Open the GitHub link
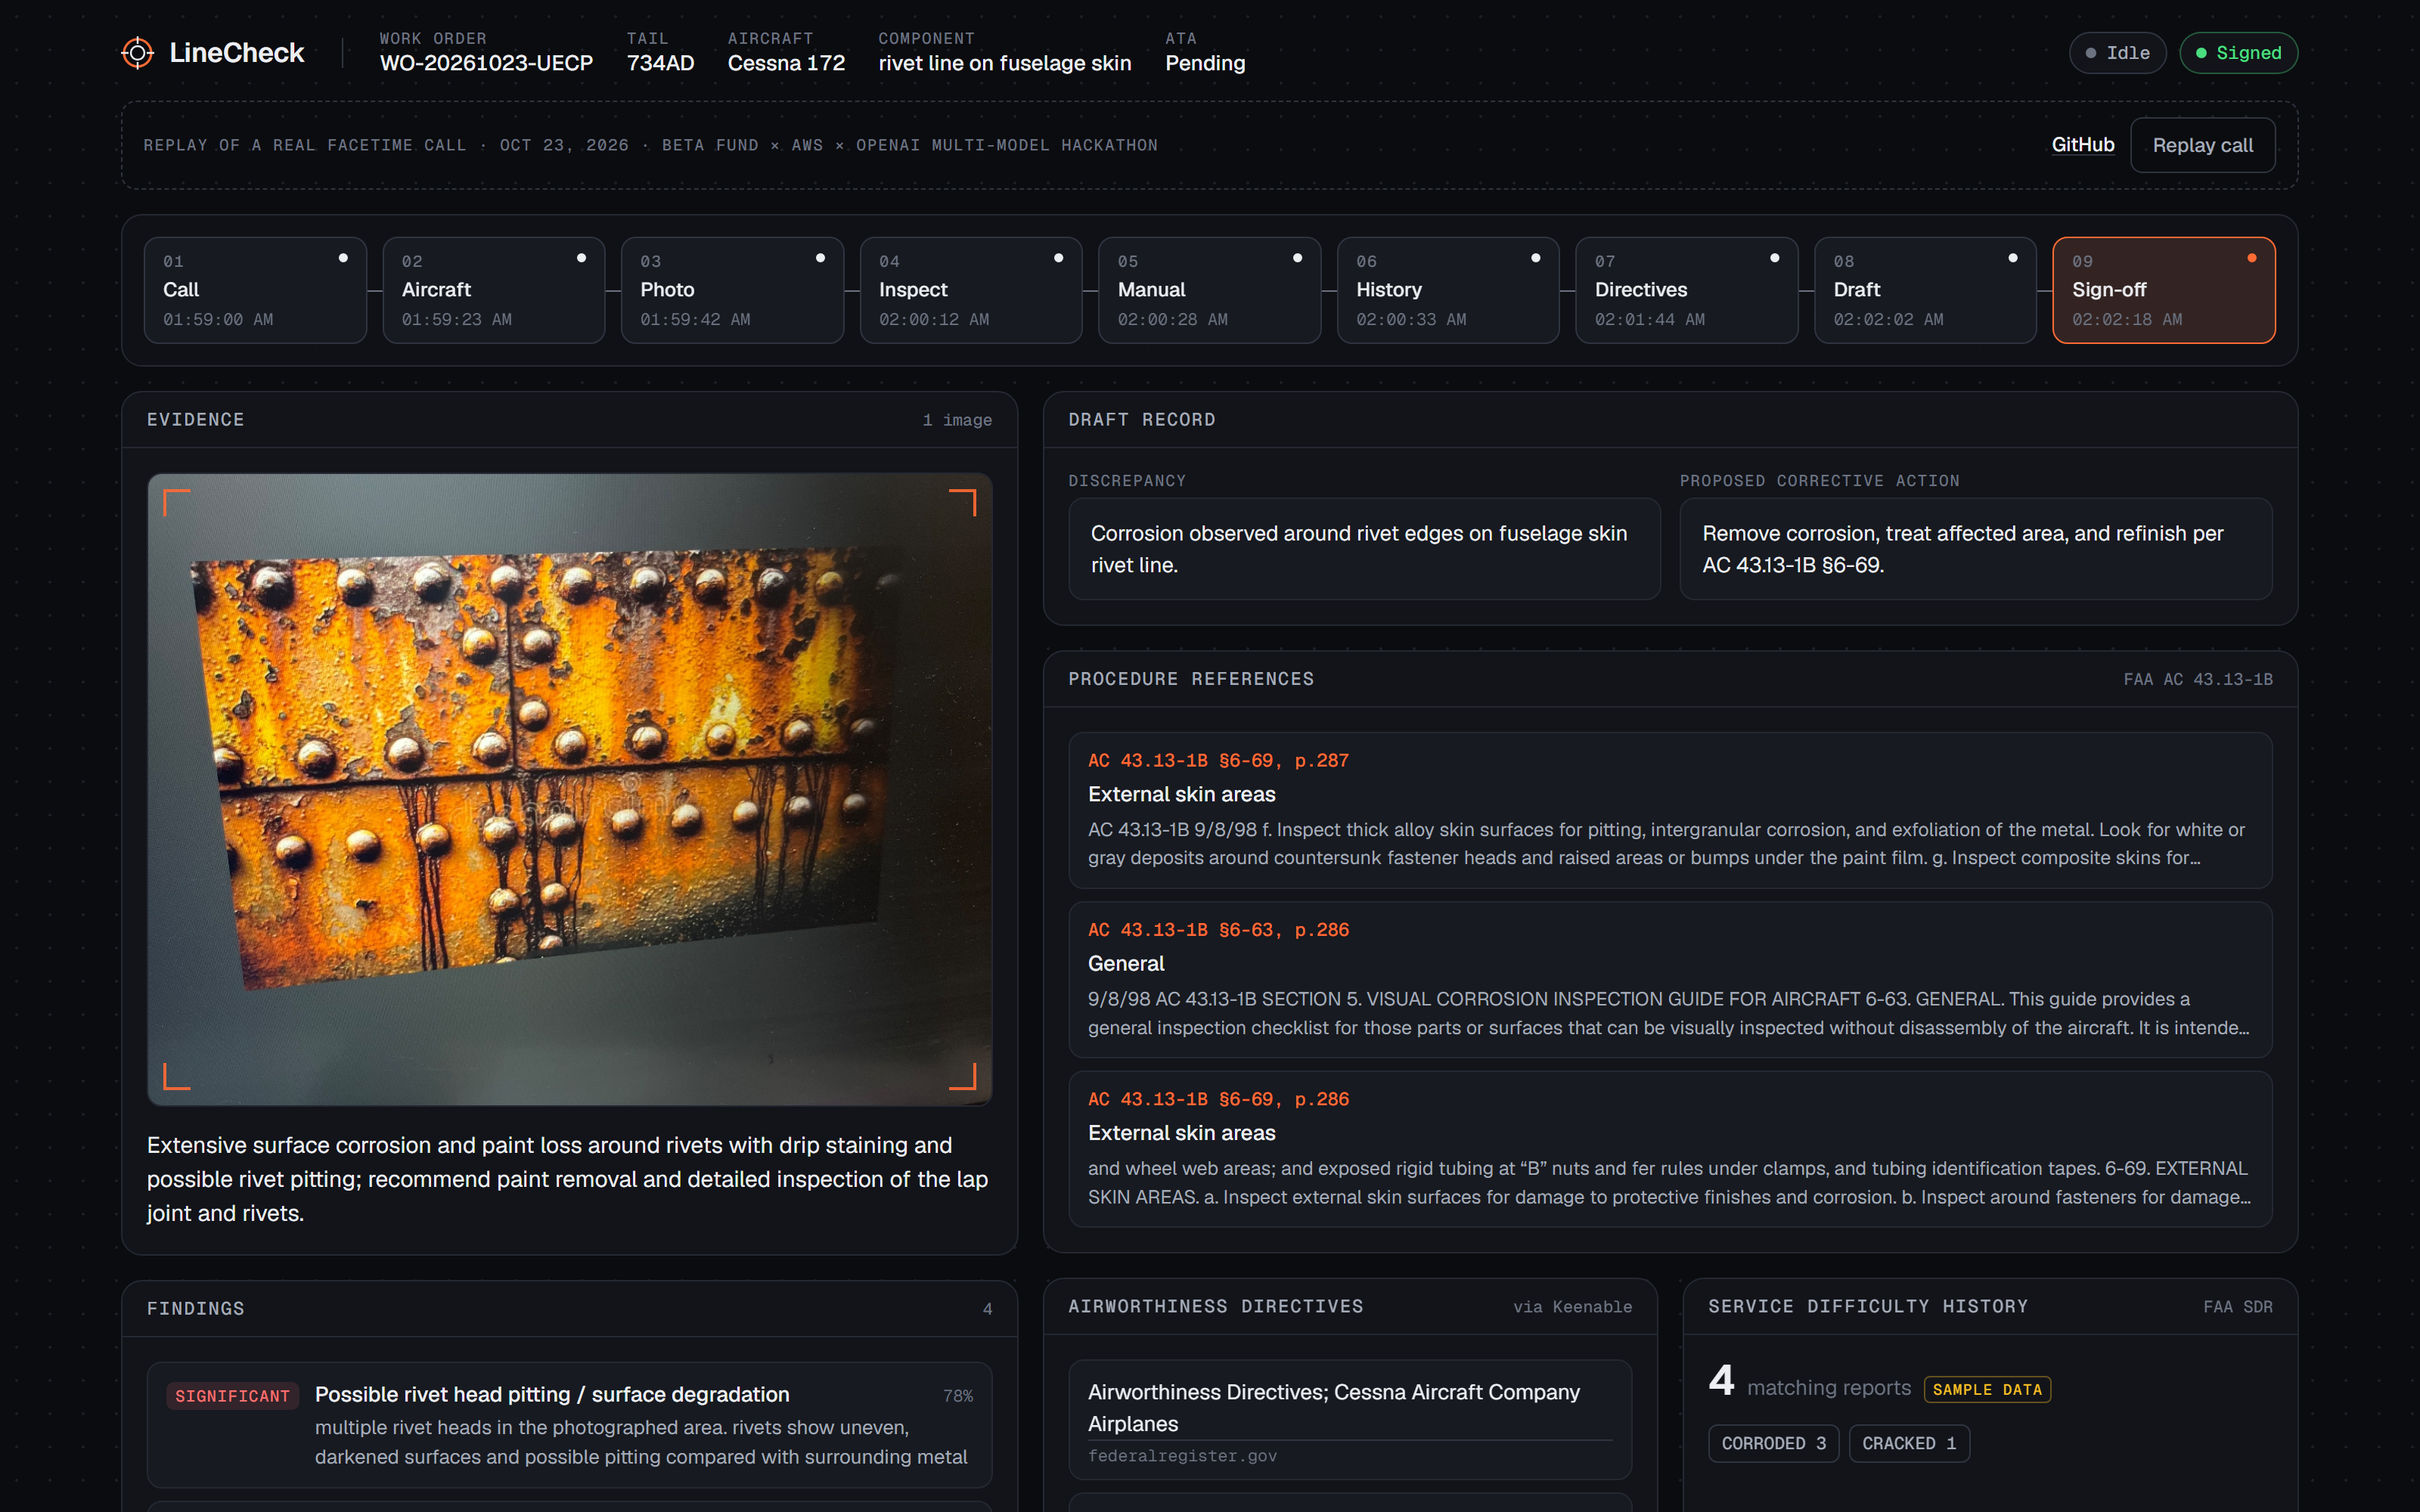This screenshot has width=2420, height=1512. pyautogui.click(x=2082, y=145)
